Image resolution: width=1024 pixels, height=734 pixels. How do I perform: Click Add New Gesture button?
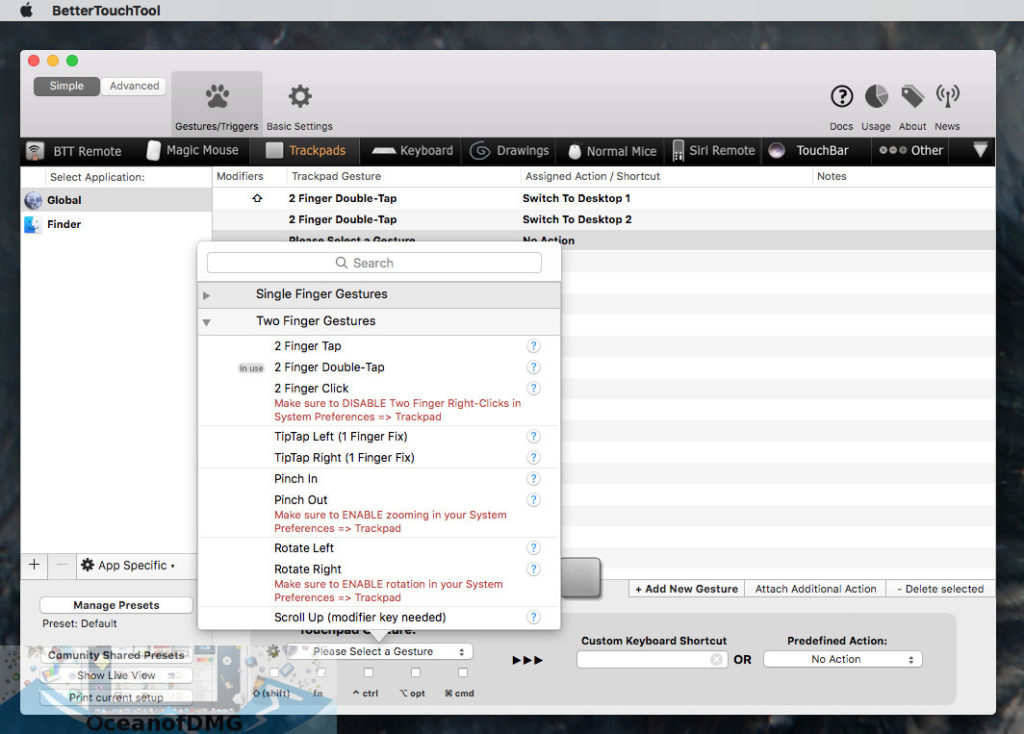point(686,588)
